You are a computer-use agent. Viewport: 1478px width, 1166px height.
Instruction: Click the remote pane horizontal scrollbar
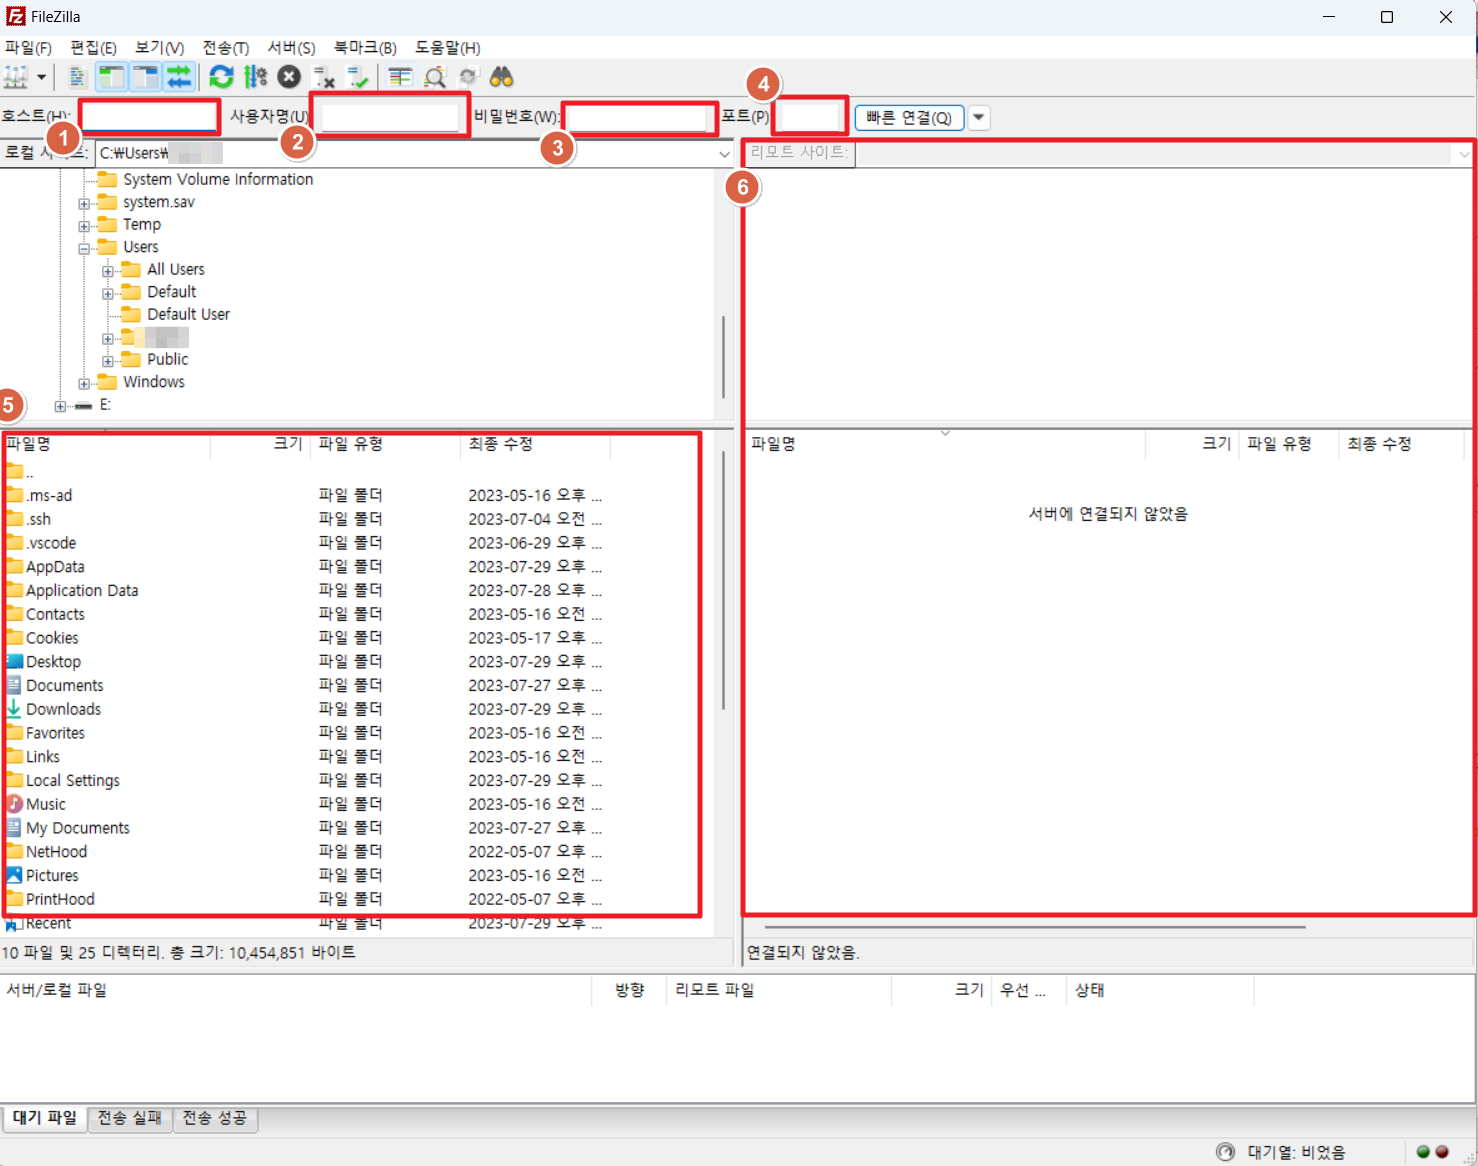(1035, 927)
